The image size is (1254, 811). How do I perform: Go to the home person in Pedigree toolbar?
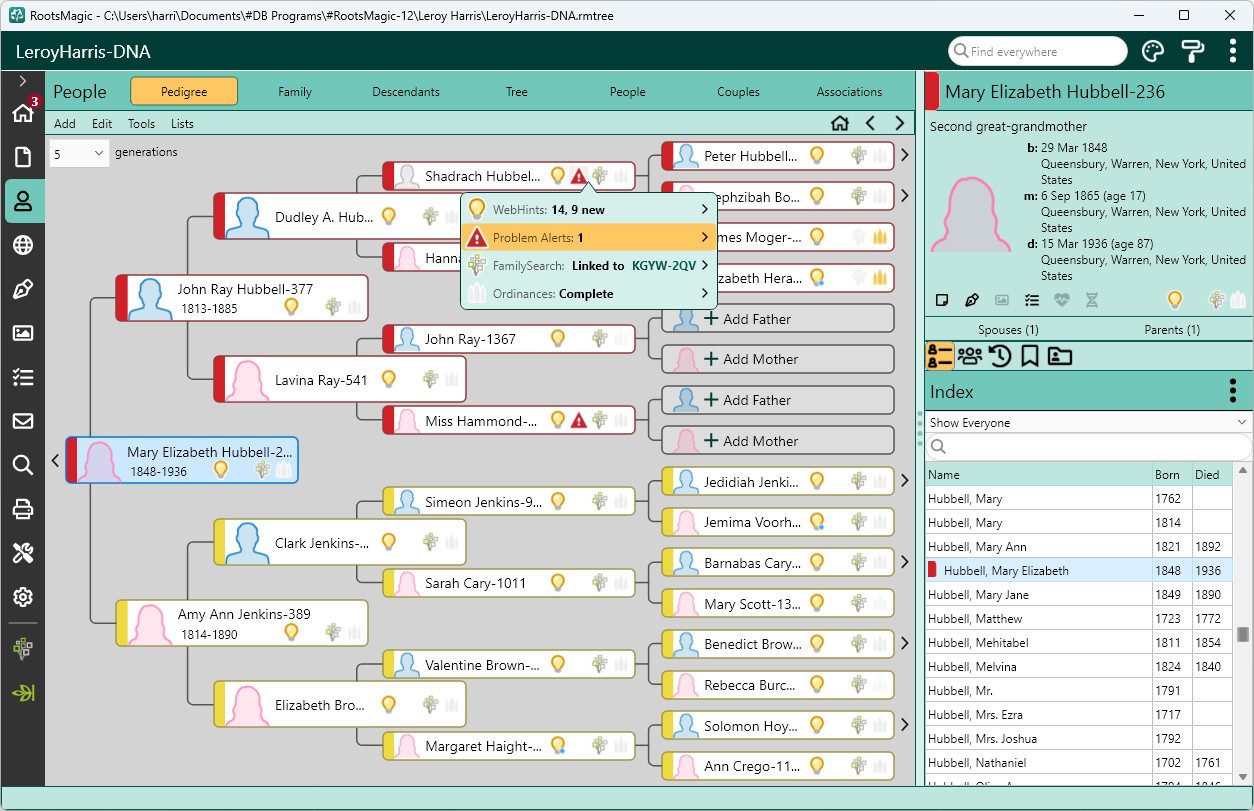pos(840,123)
